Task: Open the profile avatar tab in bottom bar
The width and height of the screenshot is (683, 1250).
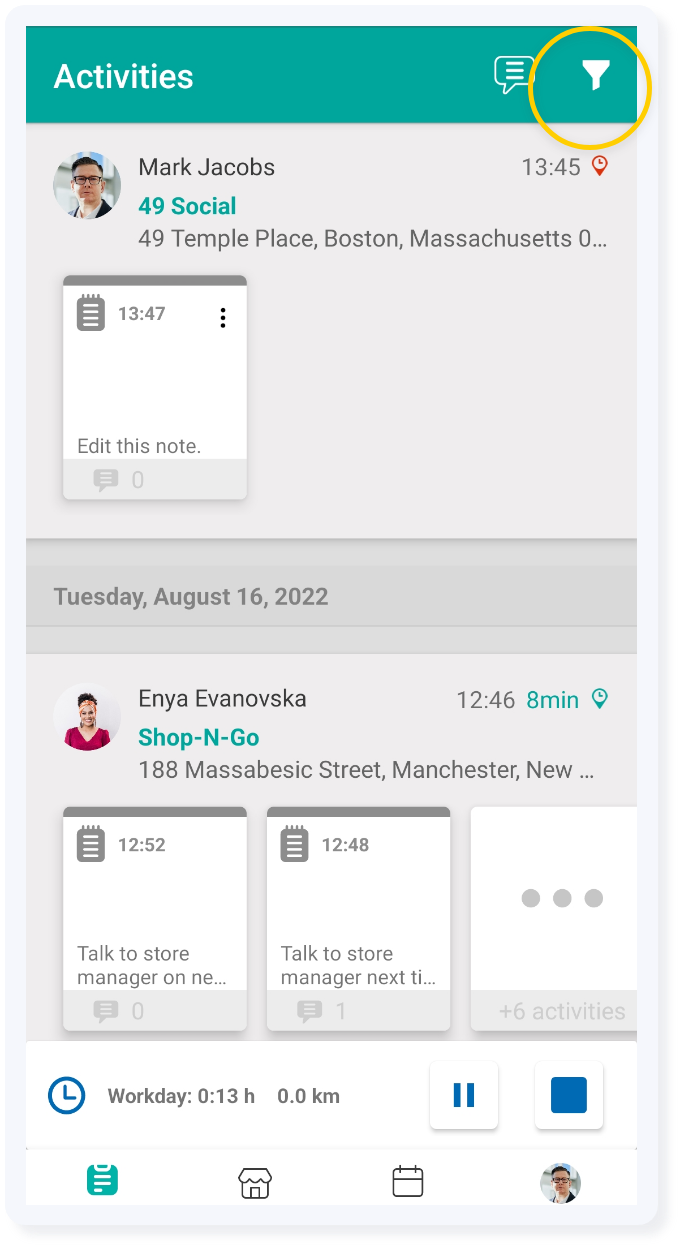Action: (561, 1183)
